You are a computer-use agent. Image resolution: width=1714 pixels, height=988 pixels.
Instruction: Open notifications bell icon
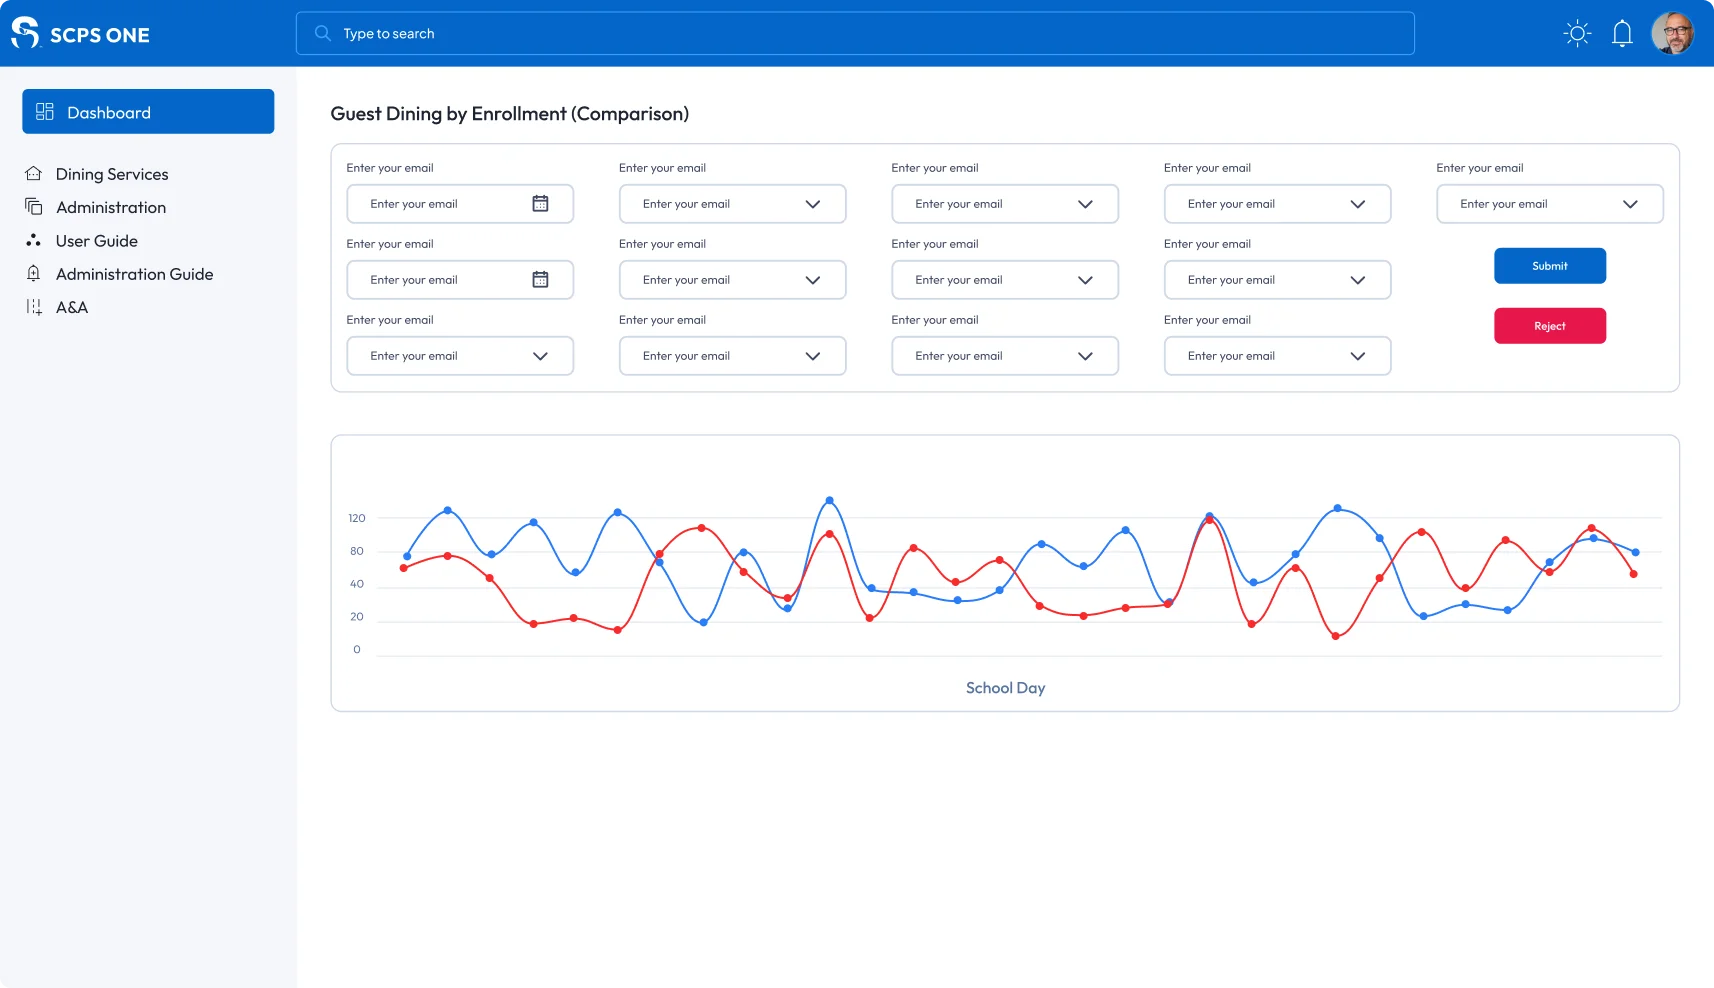(x=1622, y=34)
